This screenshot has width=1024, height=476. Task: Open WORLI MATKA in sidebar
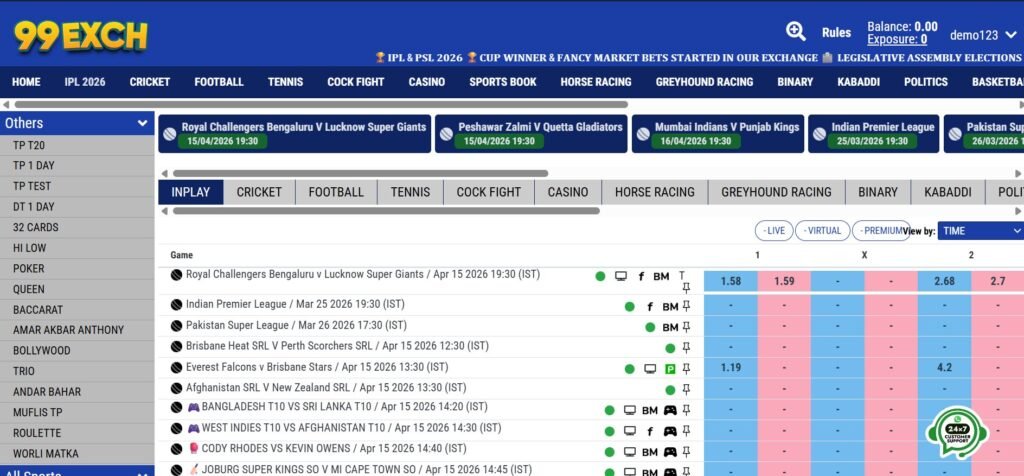pos(77,453)
